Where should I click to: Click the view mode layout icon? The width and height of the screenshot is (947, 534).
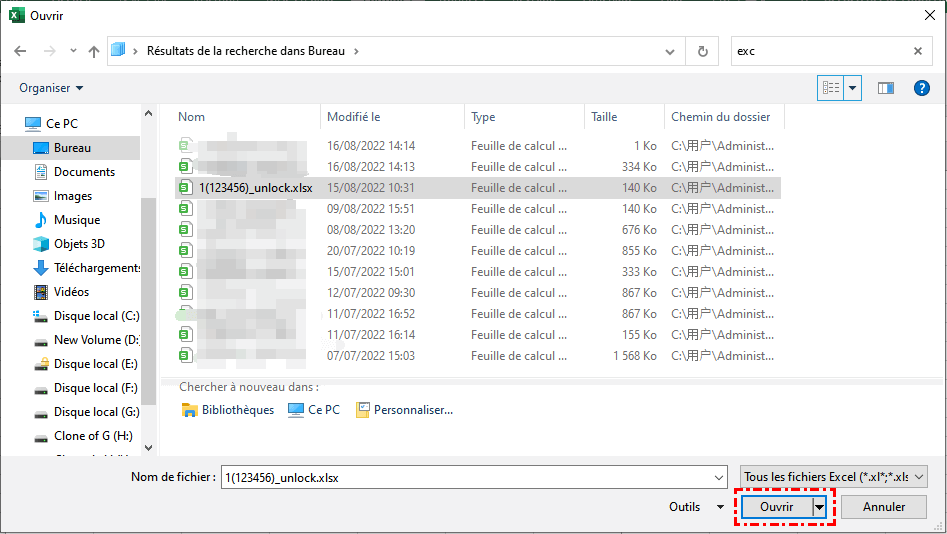point(831,88)
